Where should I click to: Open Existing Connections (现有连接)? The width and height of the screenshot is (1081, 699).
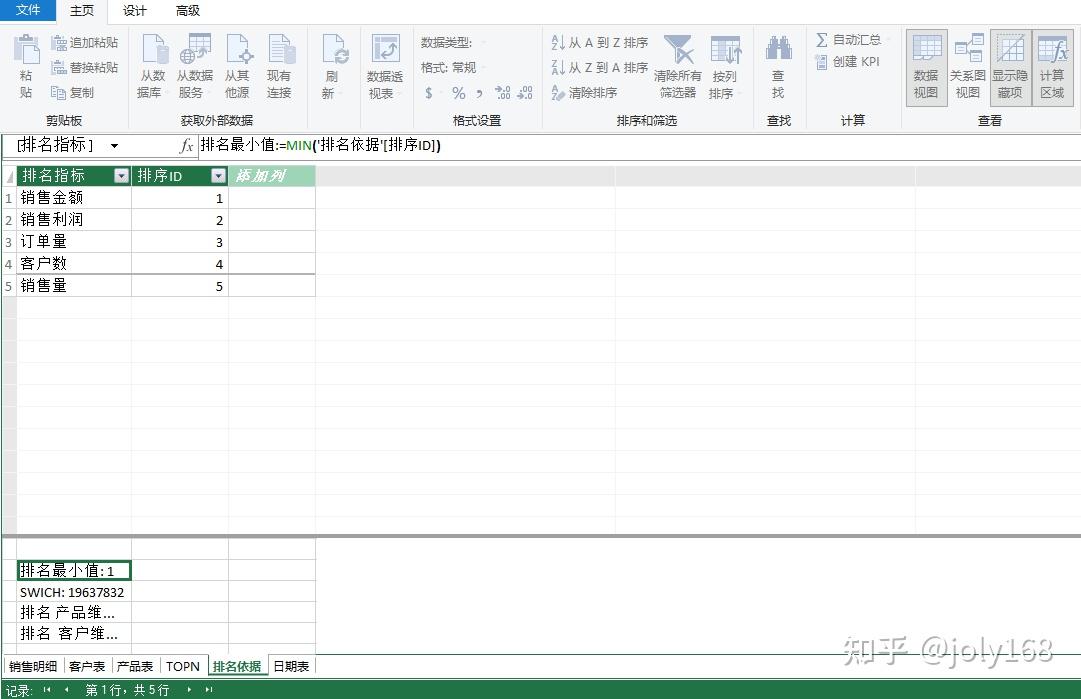click(279, 67)
